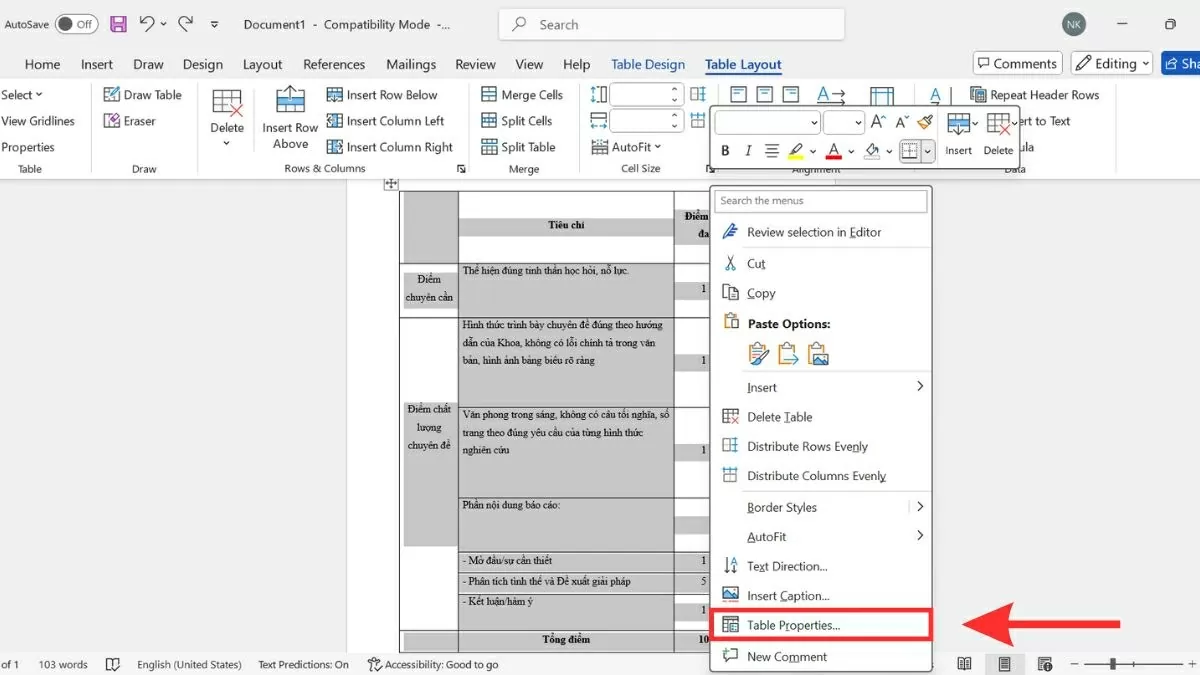Select the Eraser tool

tap(130, 121)
